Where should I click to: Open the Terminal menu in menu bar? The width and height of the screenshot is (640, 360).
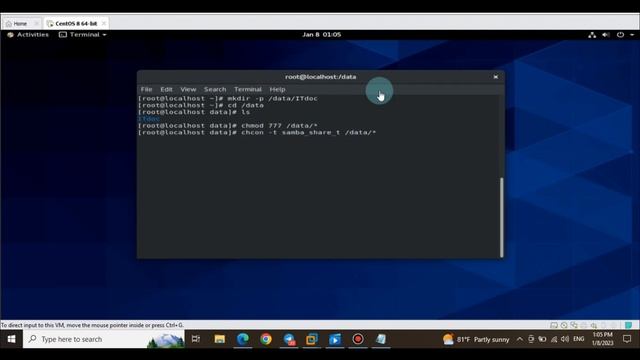click(248, 89)
